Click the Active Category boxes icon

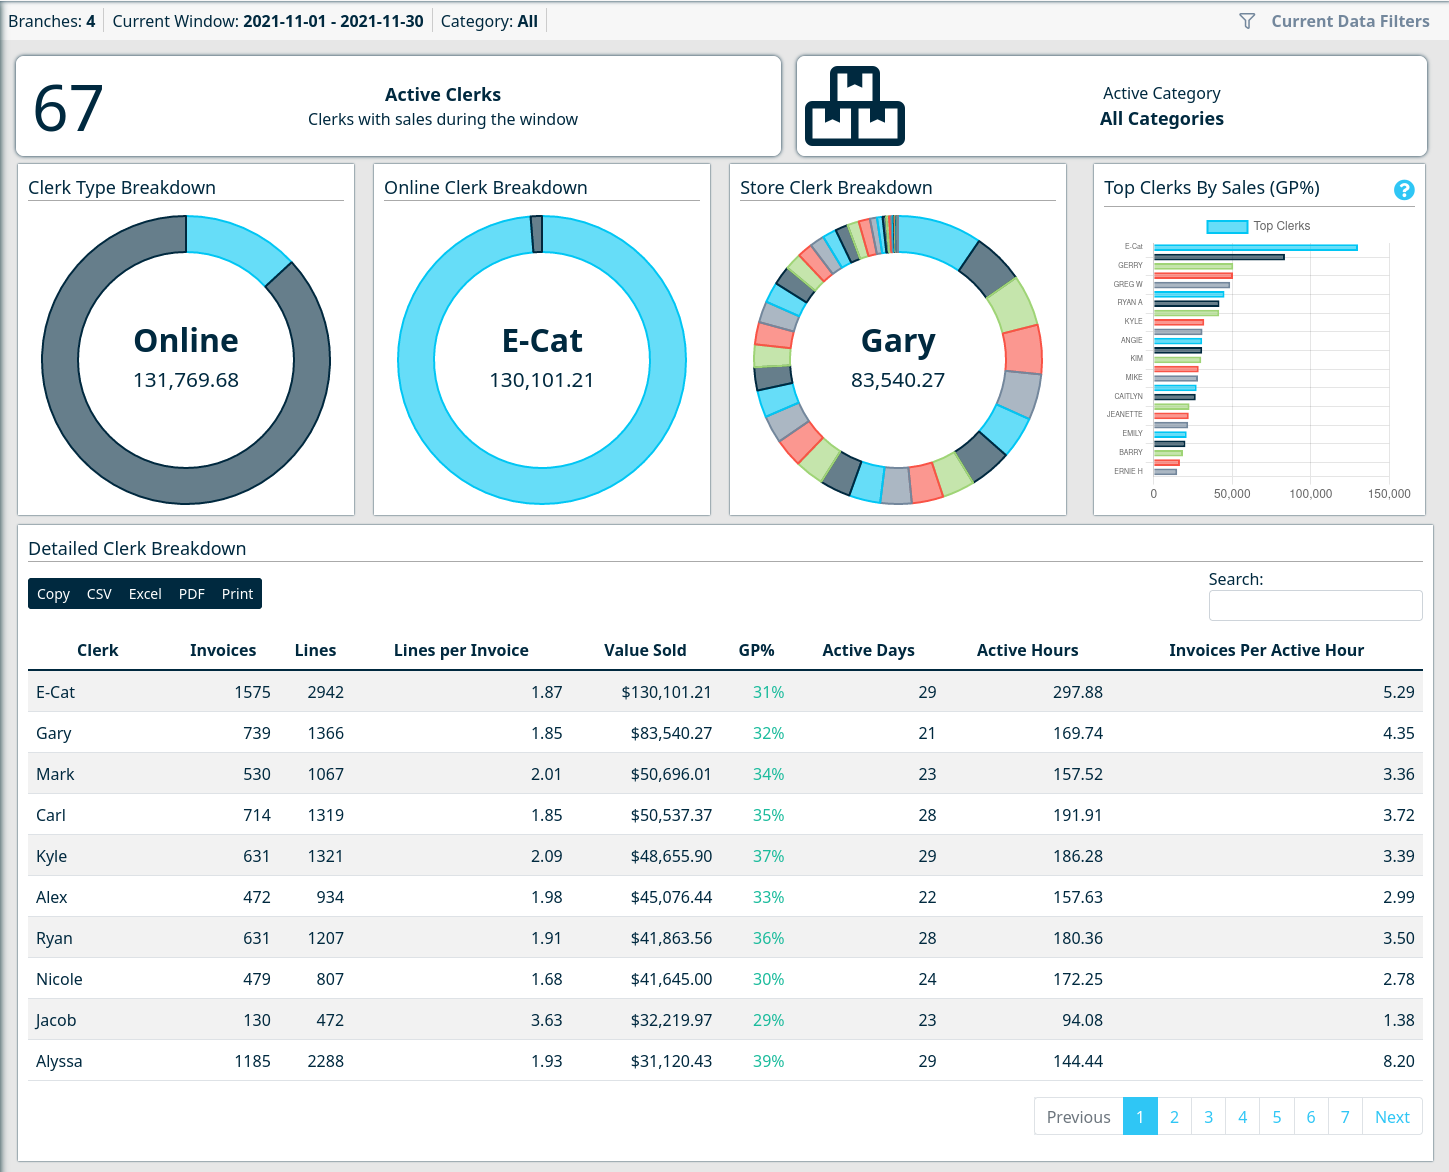pyautogui.click(x=855, y=106)
